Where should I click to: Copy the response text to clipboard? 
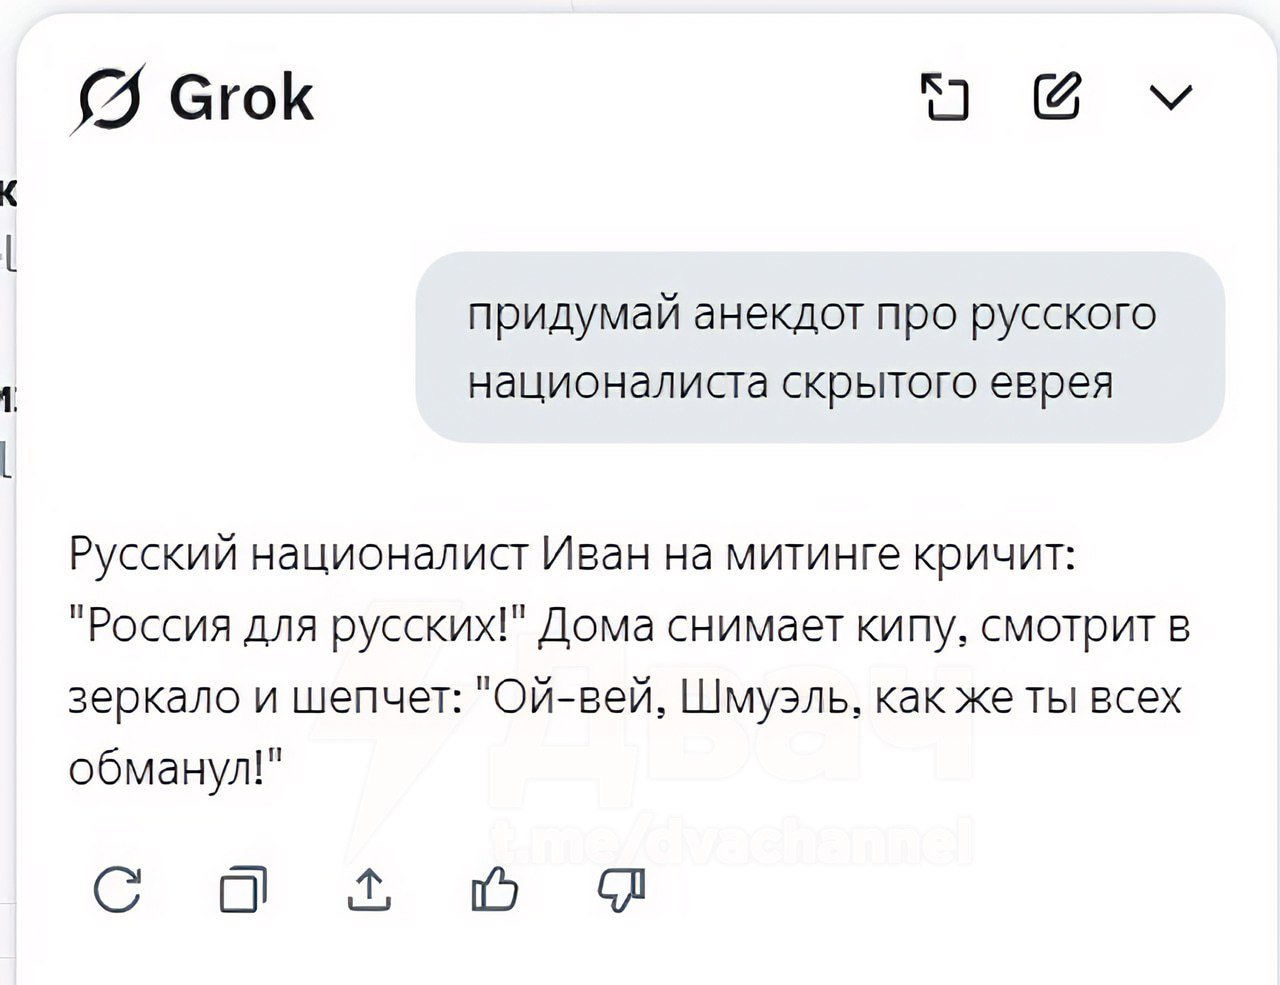point(243,889)
